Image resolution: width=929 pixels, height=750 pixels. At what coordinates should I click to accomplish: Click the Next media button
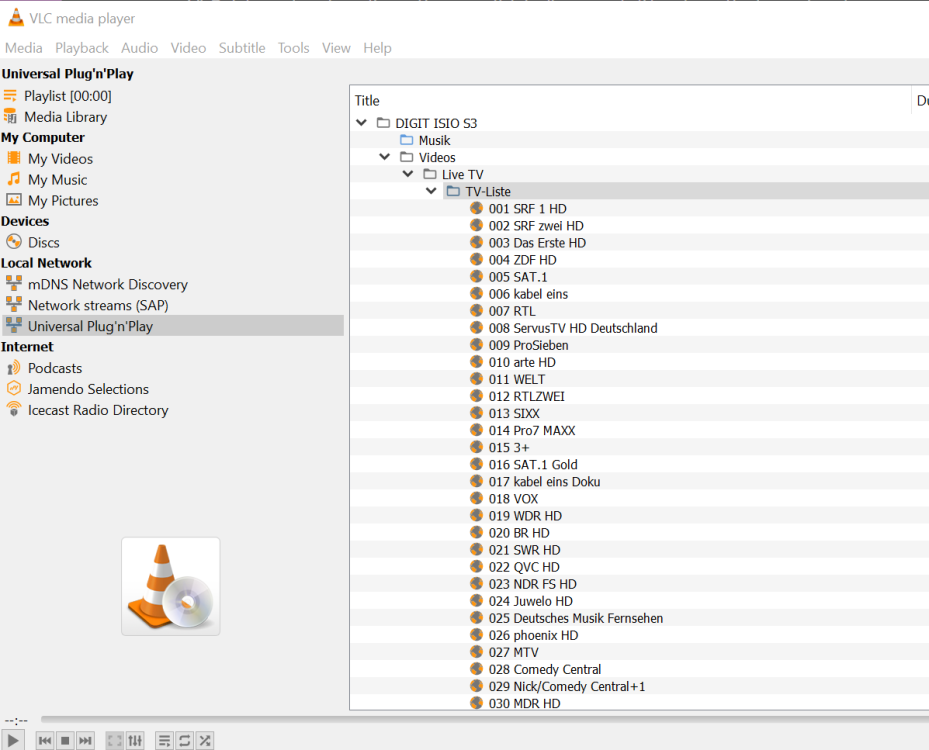(85, 741)
